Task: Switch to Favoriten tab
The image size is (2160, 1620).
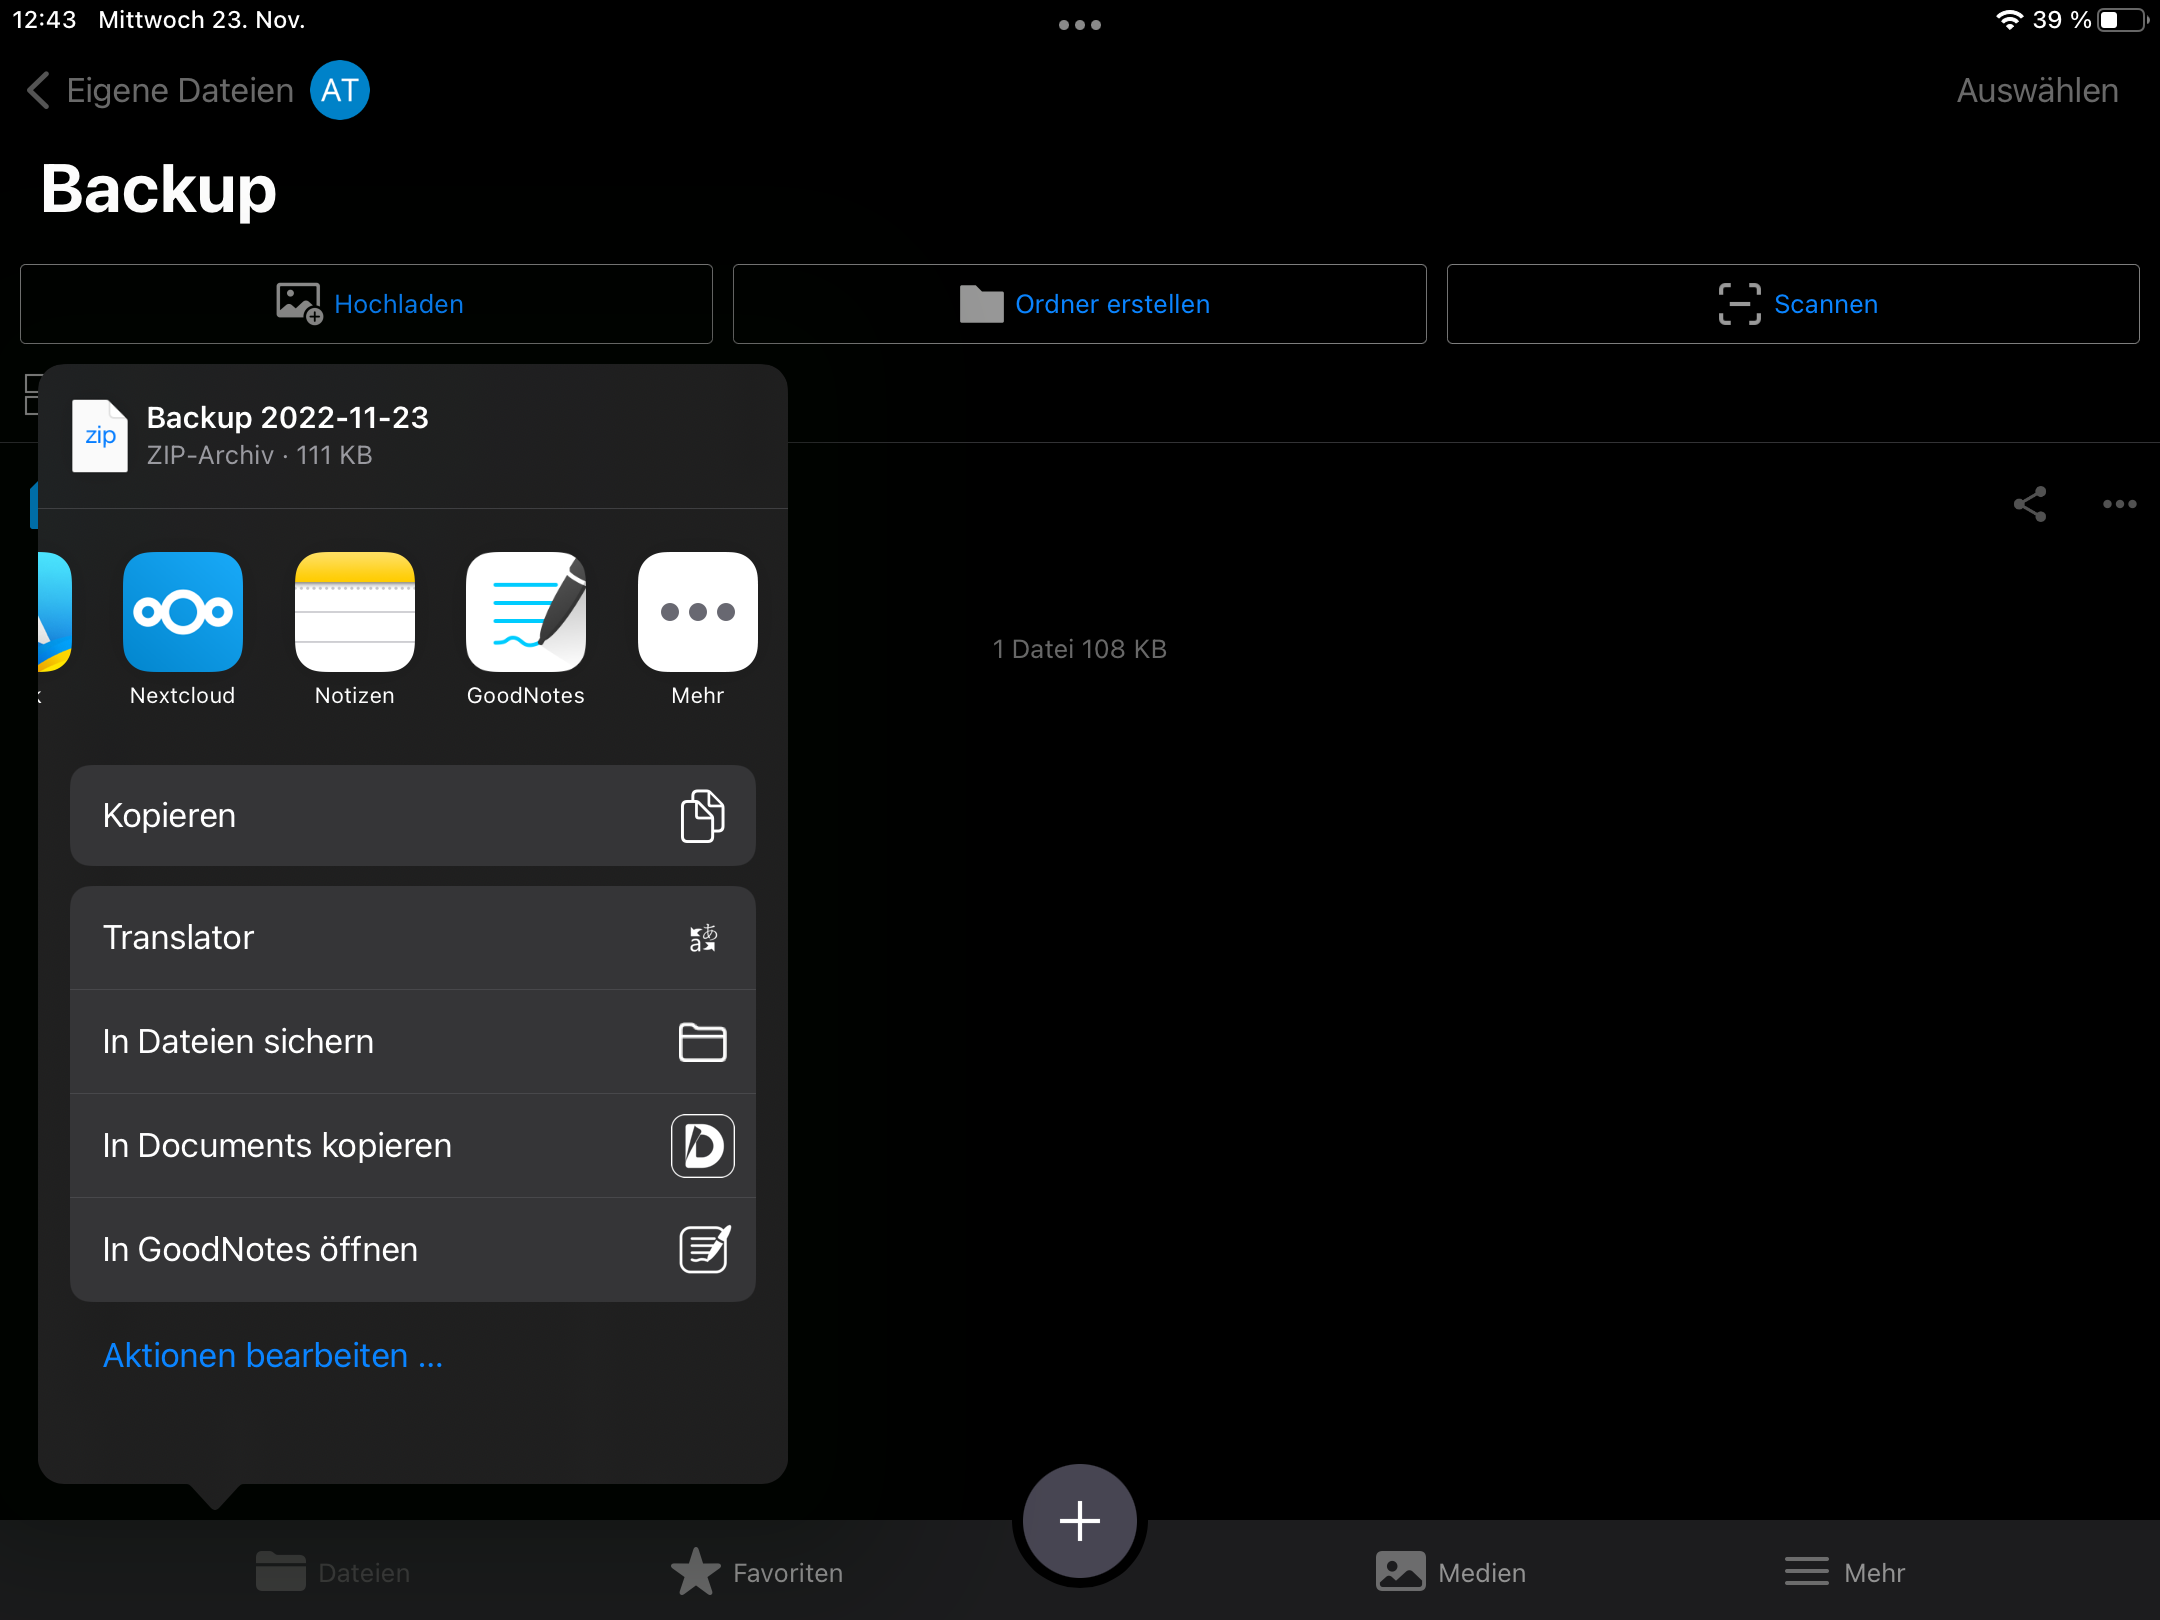Action: 757,1573
